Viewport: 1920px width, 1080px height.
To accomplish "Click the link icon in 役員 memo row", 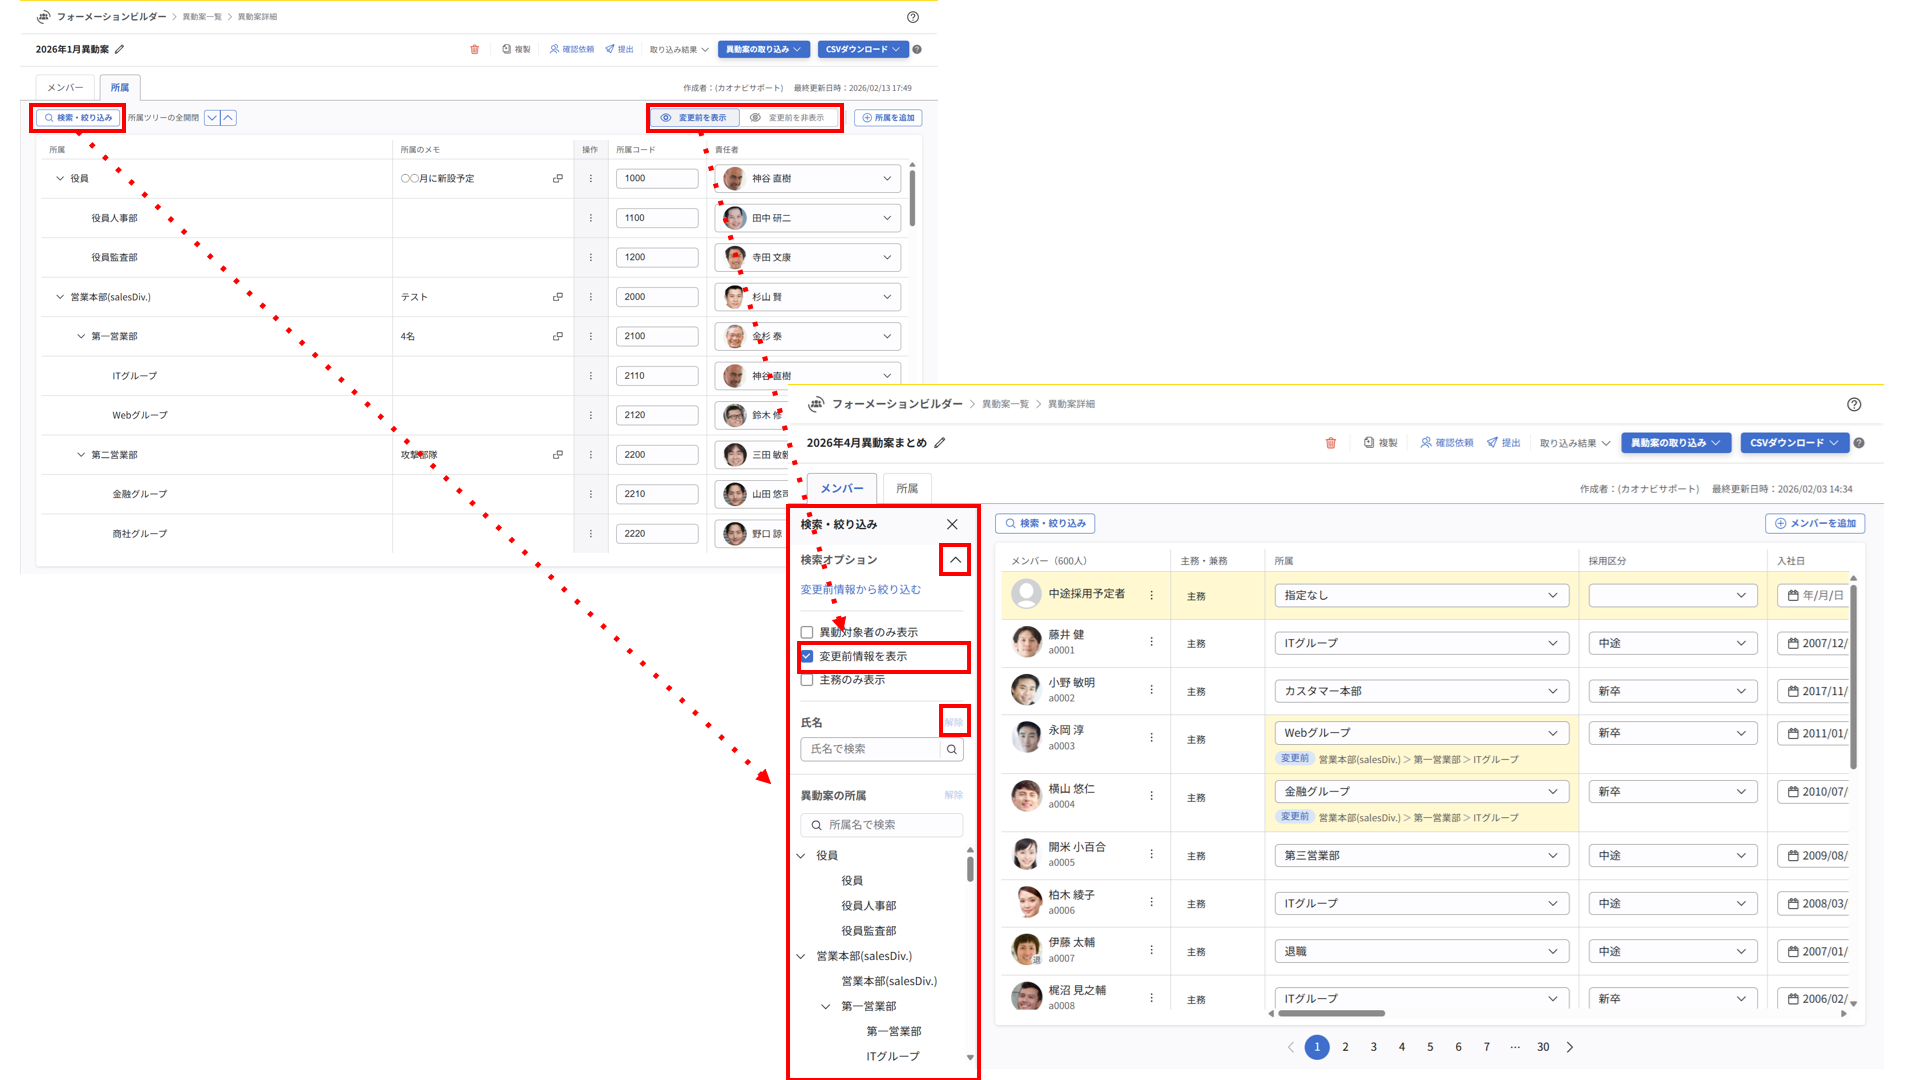I will click(558, 179).
